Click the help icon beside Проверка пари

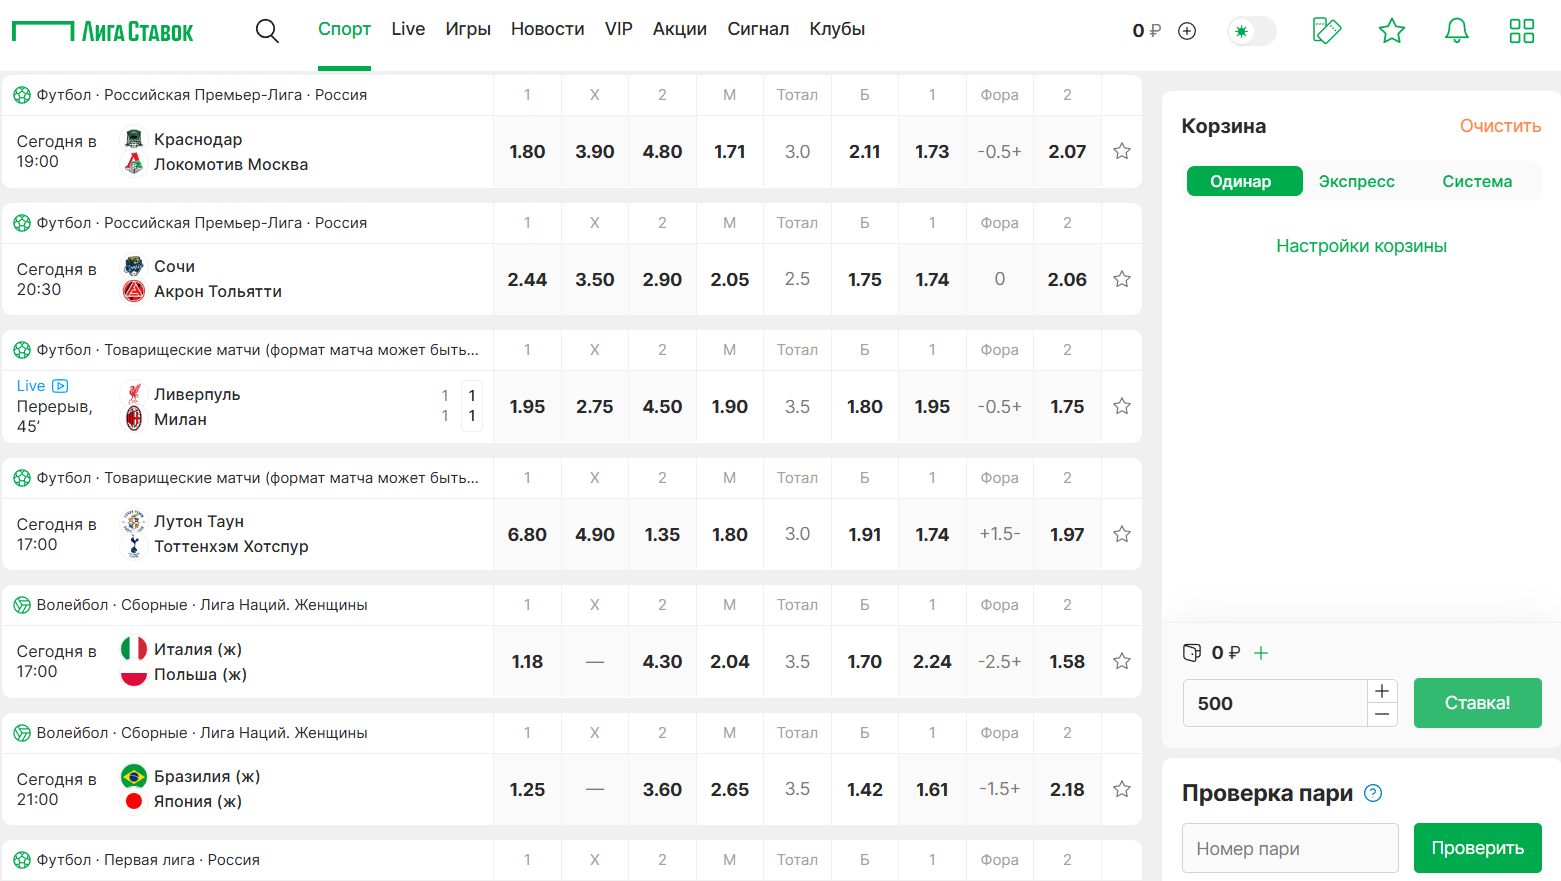pos(1373,793)
